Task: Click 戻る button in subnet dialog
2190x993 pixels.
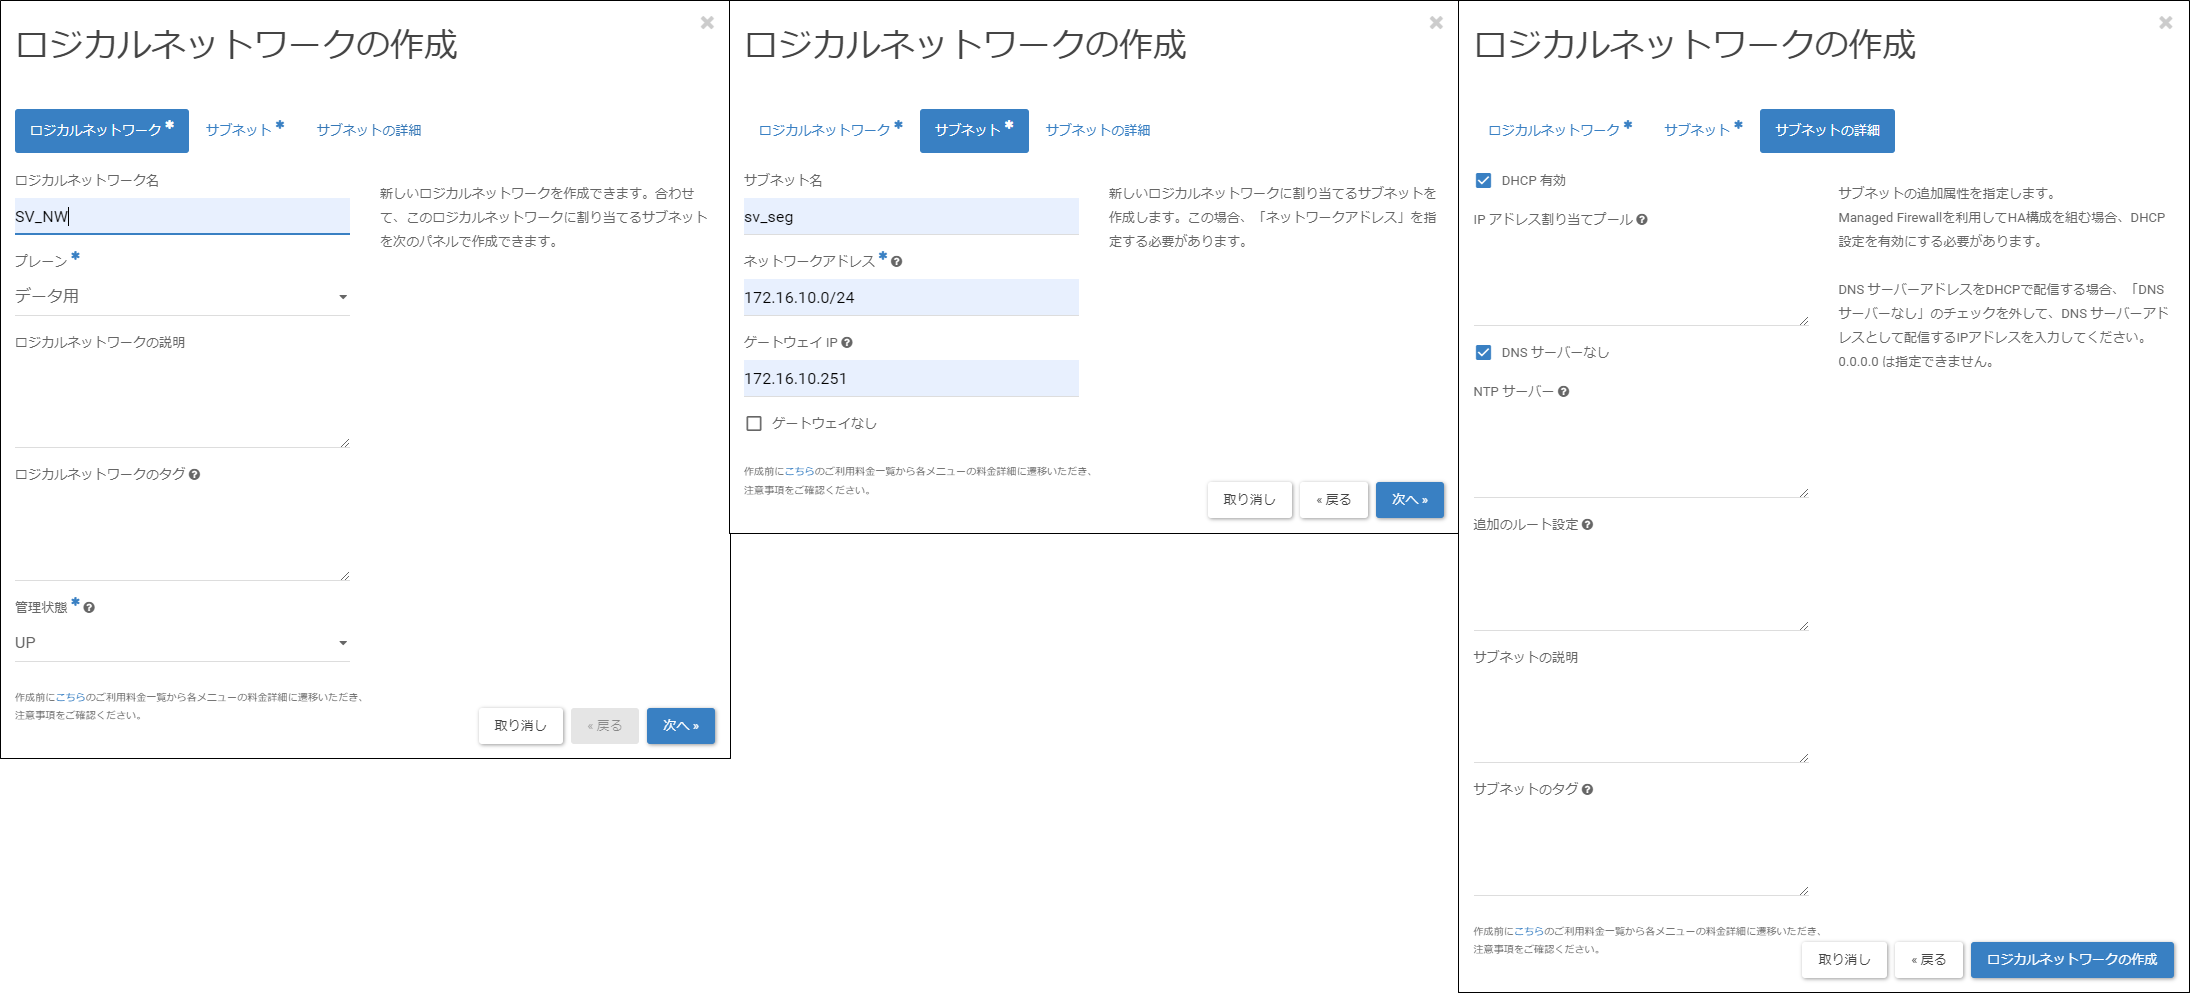Action: tap(1334, 500)
